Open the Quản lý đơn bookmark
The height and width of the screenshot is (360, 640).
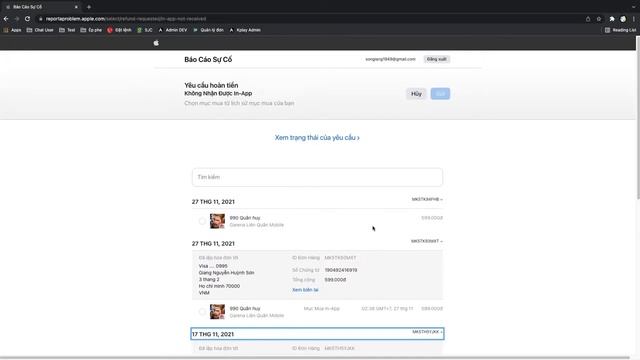pyautogui.click(x=208, y=30)
